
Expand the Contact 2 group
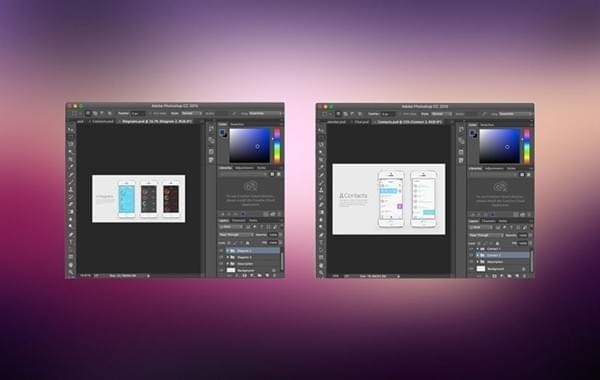pyautogui.click(x=478, y=255)
